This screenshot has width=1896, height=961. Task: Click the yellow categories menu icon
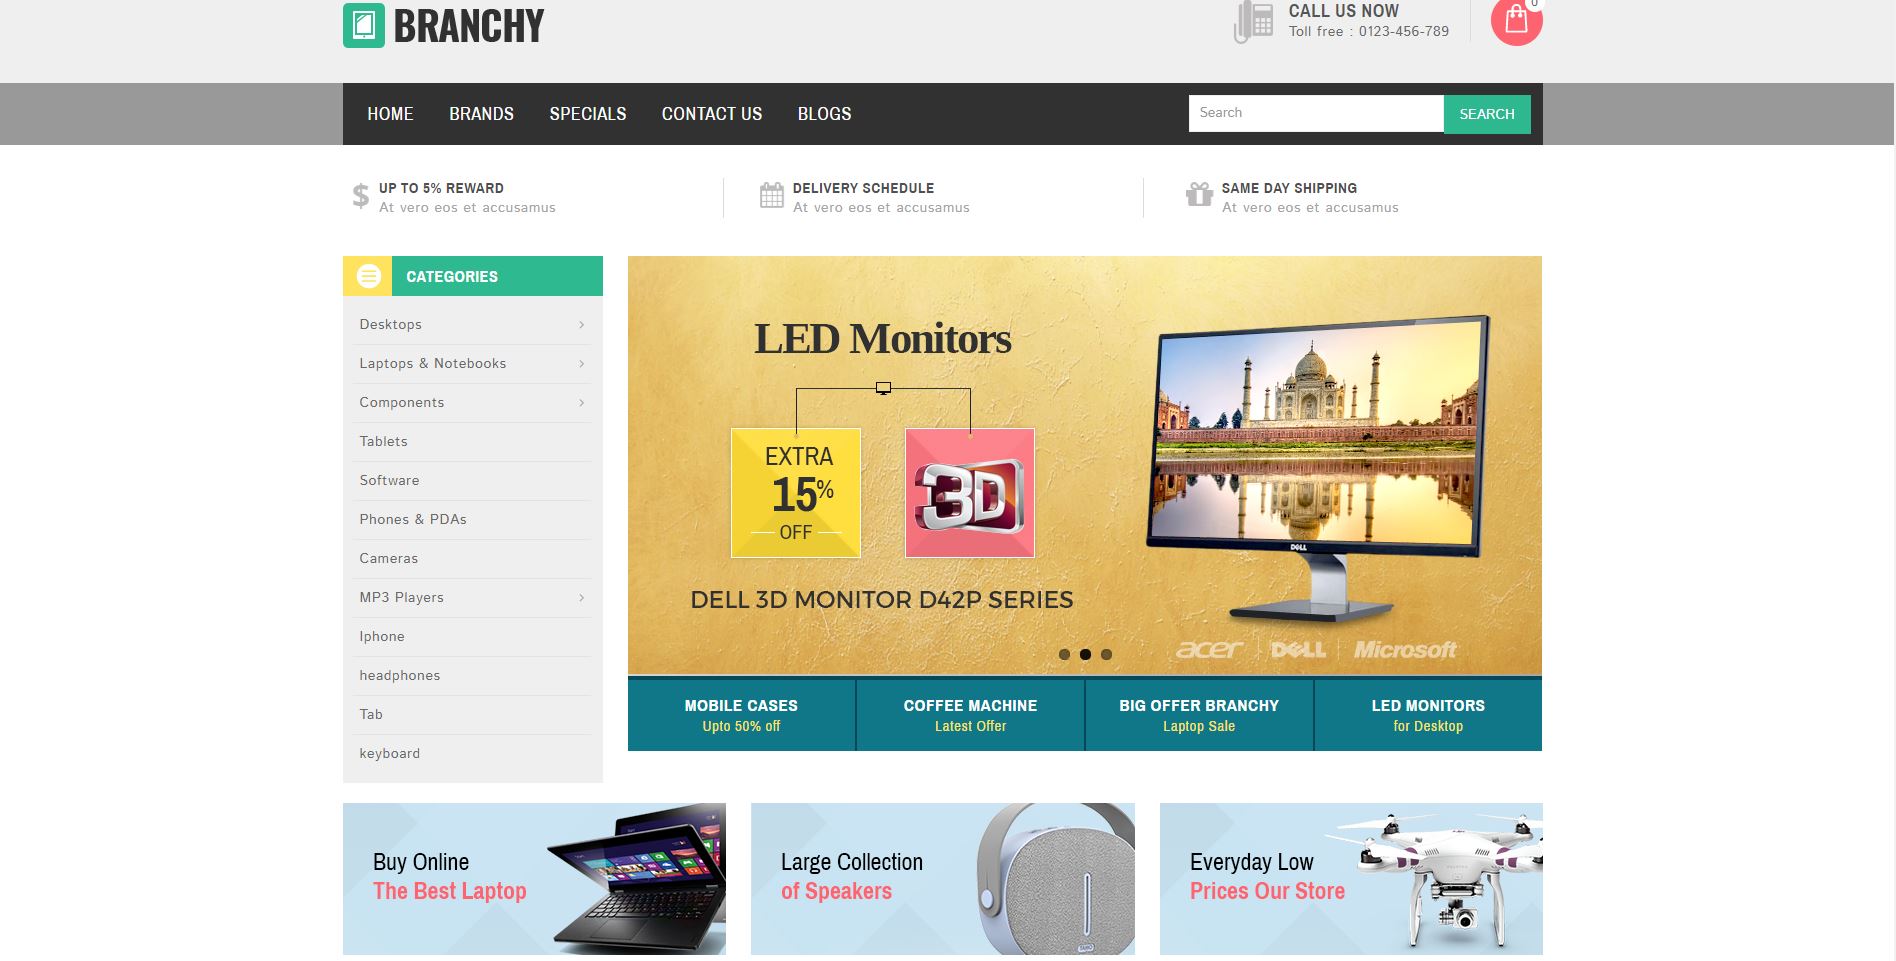[x=368, y=276]
